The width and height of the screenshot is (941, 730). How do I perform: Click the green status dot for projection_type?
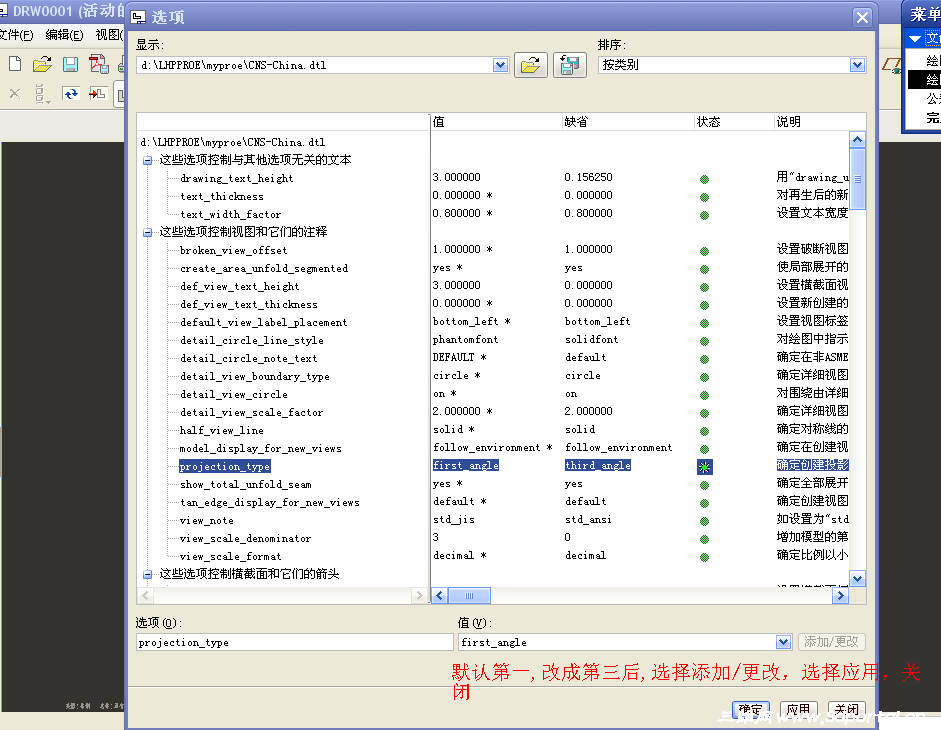point(704,465)
